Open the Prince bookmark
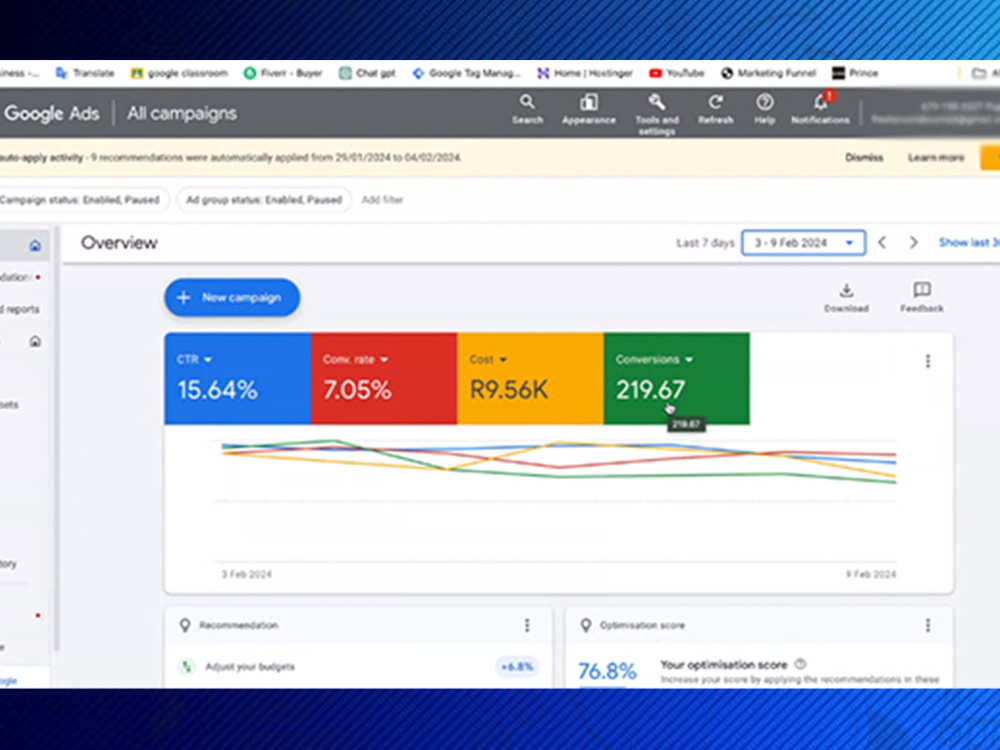1000x750 pixels. point(855,73)
